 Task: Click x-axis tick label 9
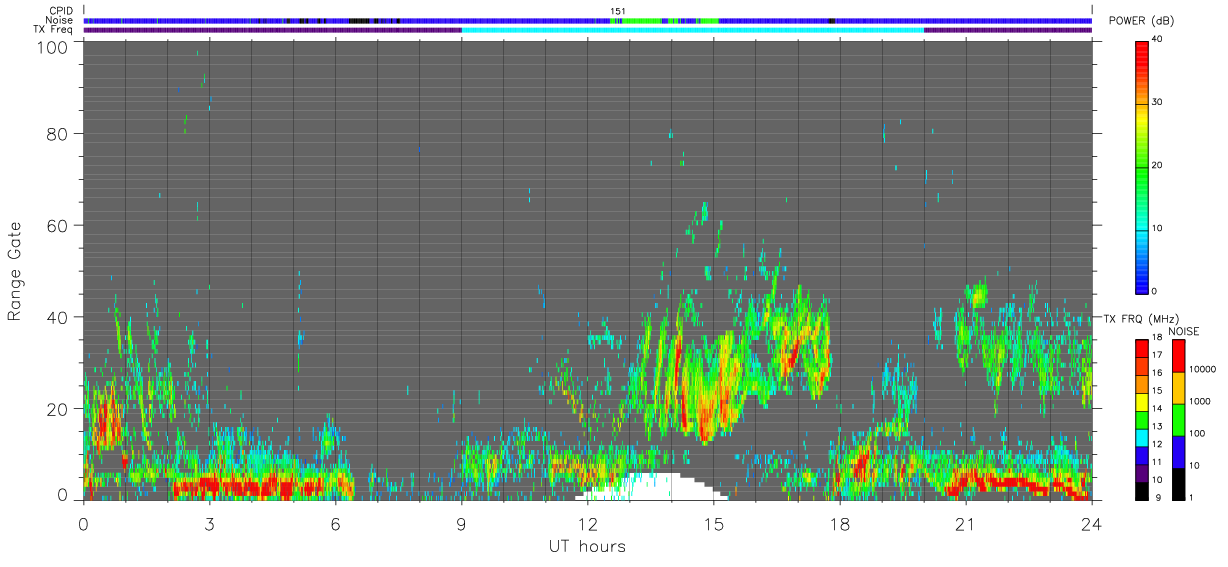tap(461, 524)
